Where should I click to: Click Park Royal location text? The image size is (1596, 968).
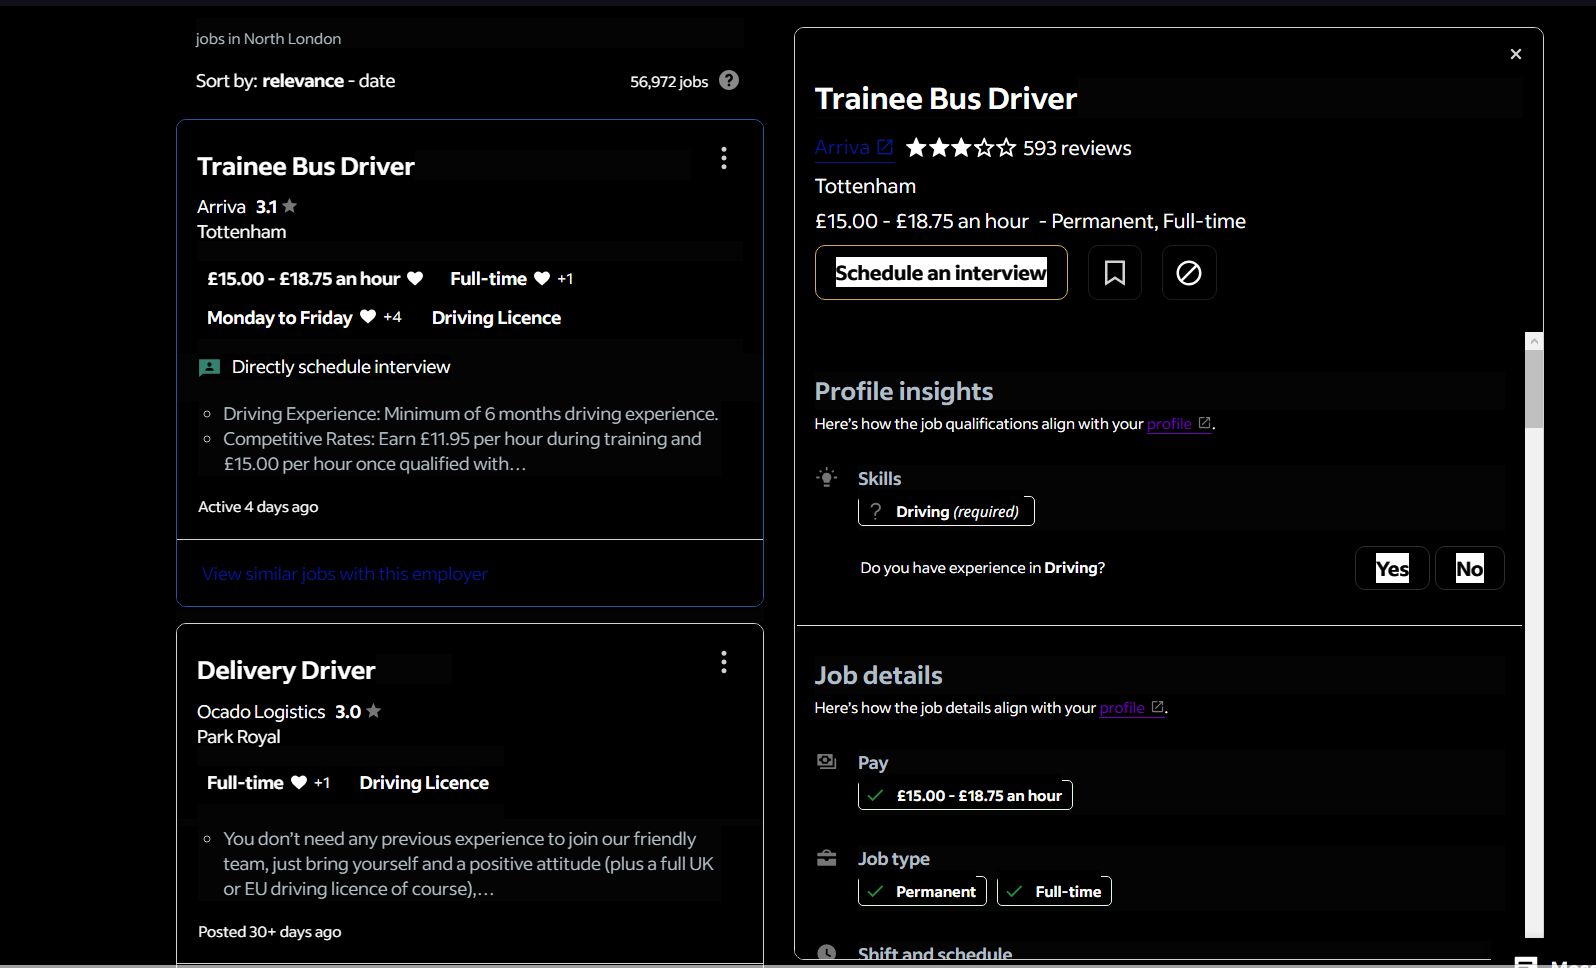238,737
